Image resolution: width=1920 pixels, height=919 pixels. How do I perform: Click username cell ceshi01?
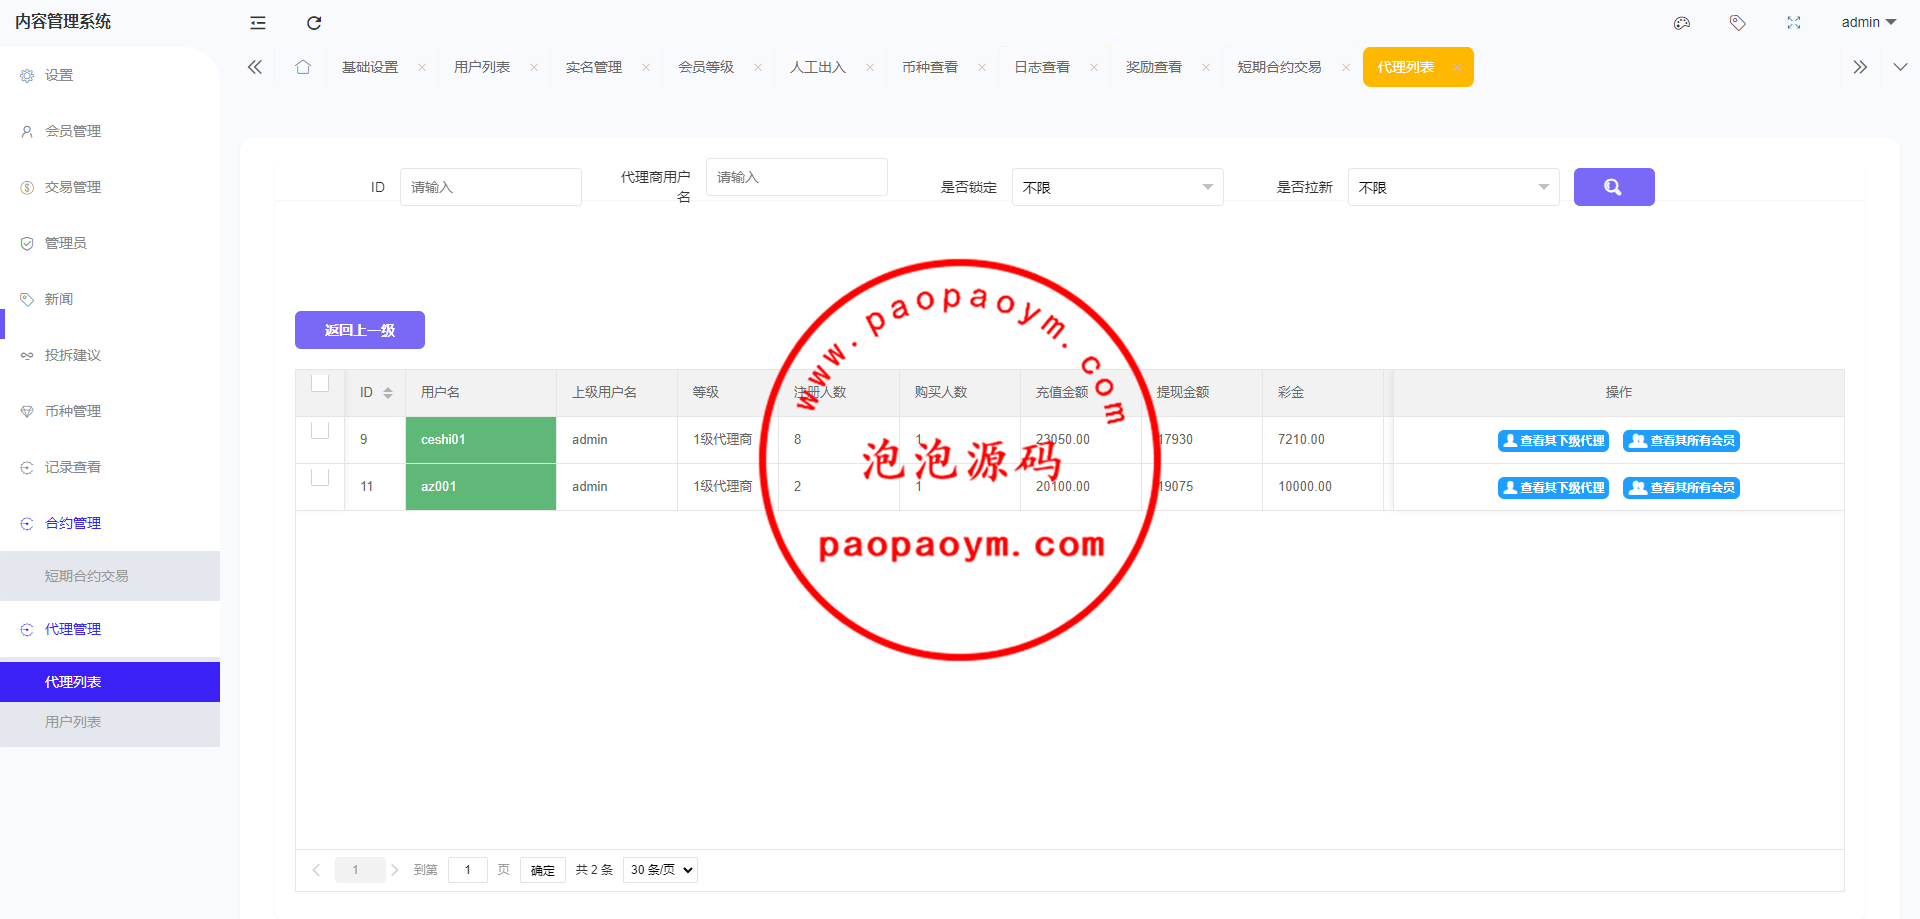click(x=481, y=440)
